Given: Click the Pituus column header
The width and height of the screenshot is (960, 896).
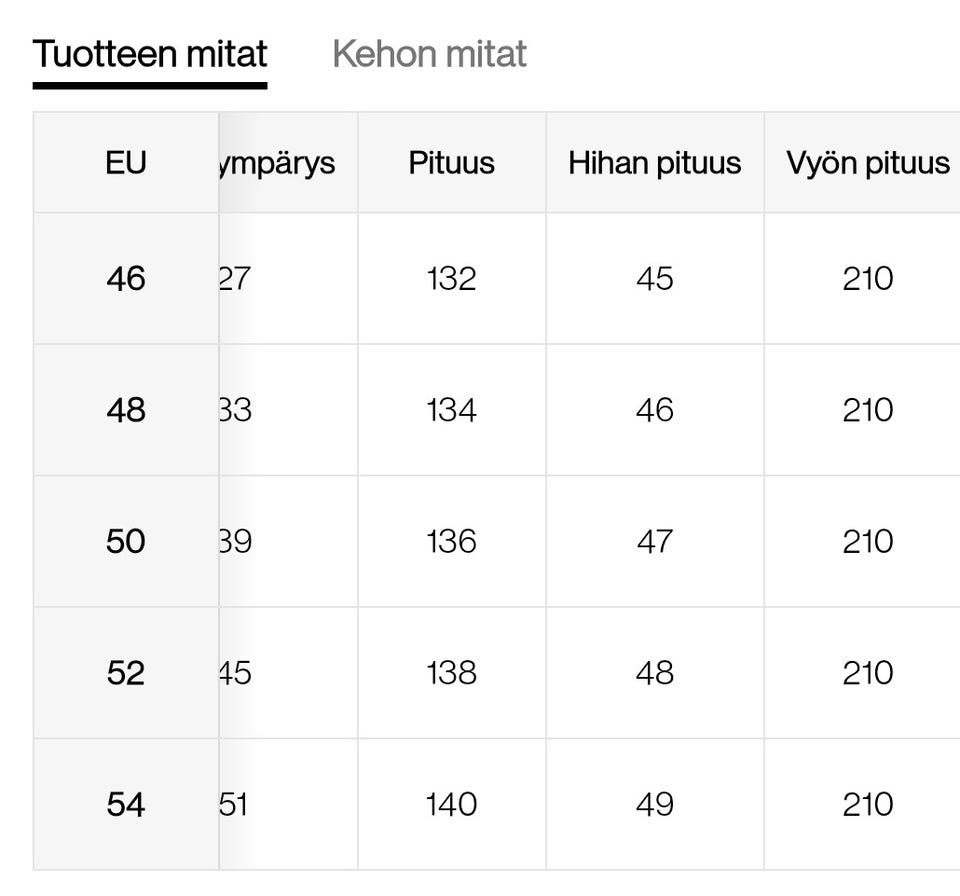Looking at the screenshot, I should (x=451, y=163).
